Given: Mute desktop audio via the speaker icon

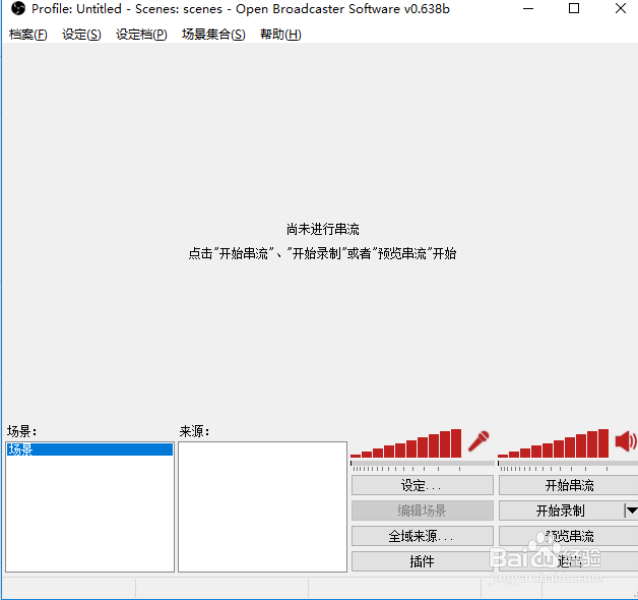Looking at the screenshot, I should pos(626,441).
